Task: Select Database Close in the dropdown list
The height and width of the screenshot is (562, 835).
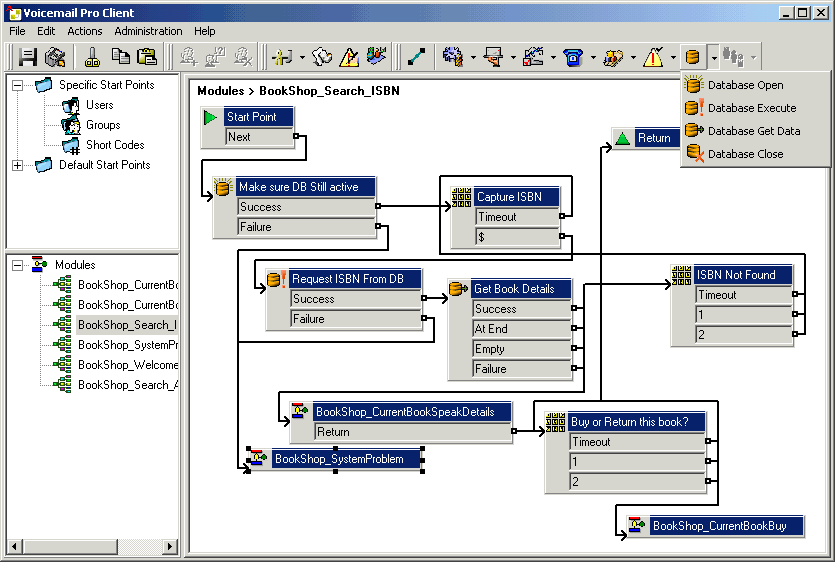Action: [745, 154]
